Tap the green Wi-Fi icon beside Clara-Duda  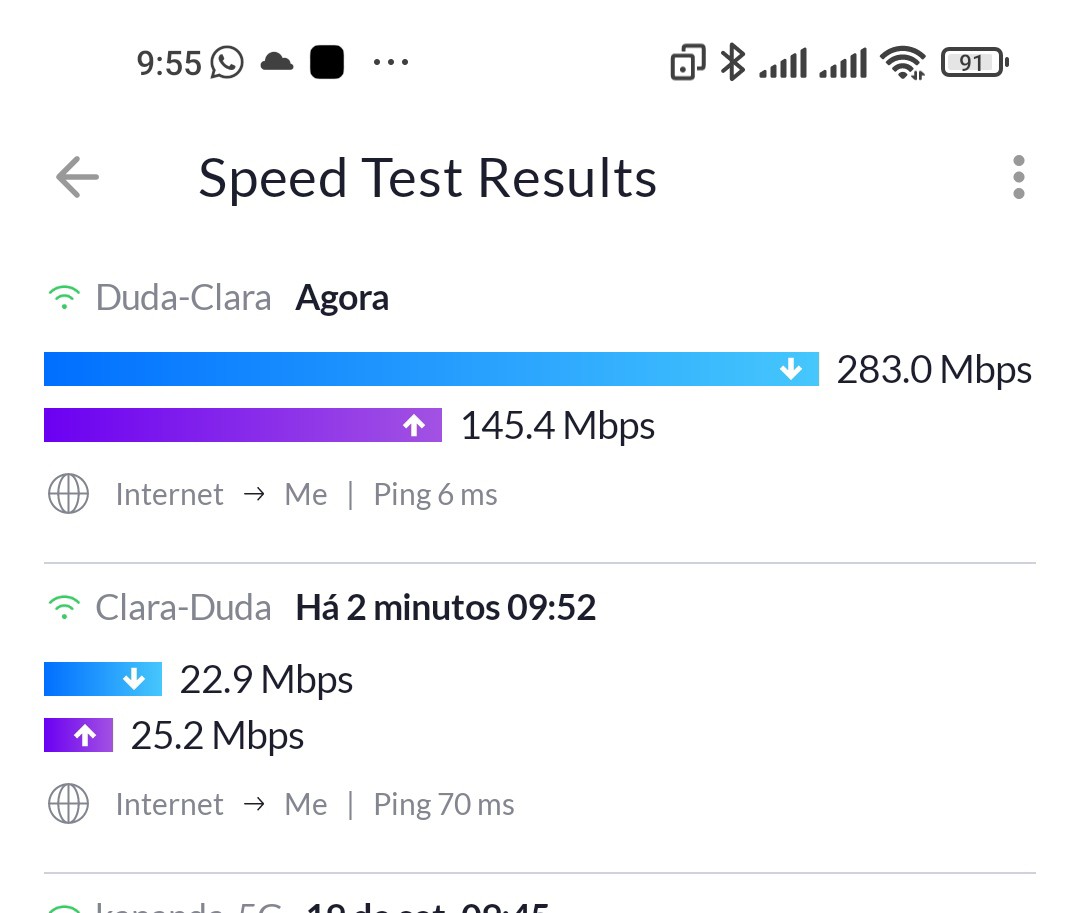64,608
